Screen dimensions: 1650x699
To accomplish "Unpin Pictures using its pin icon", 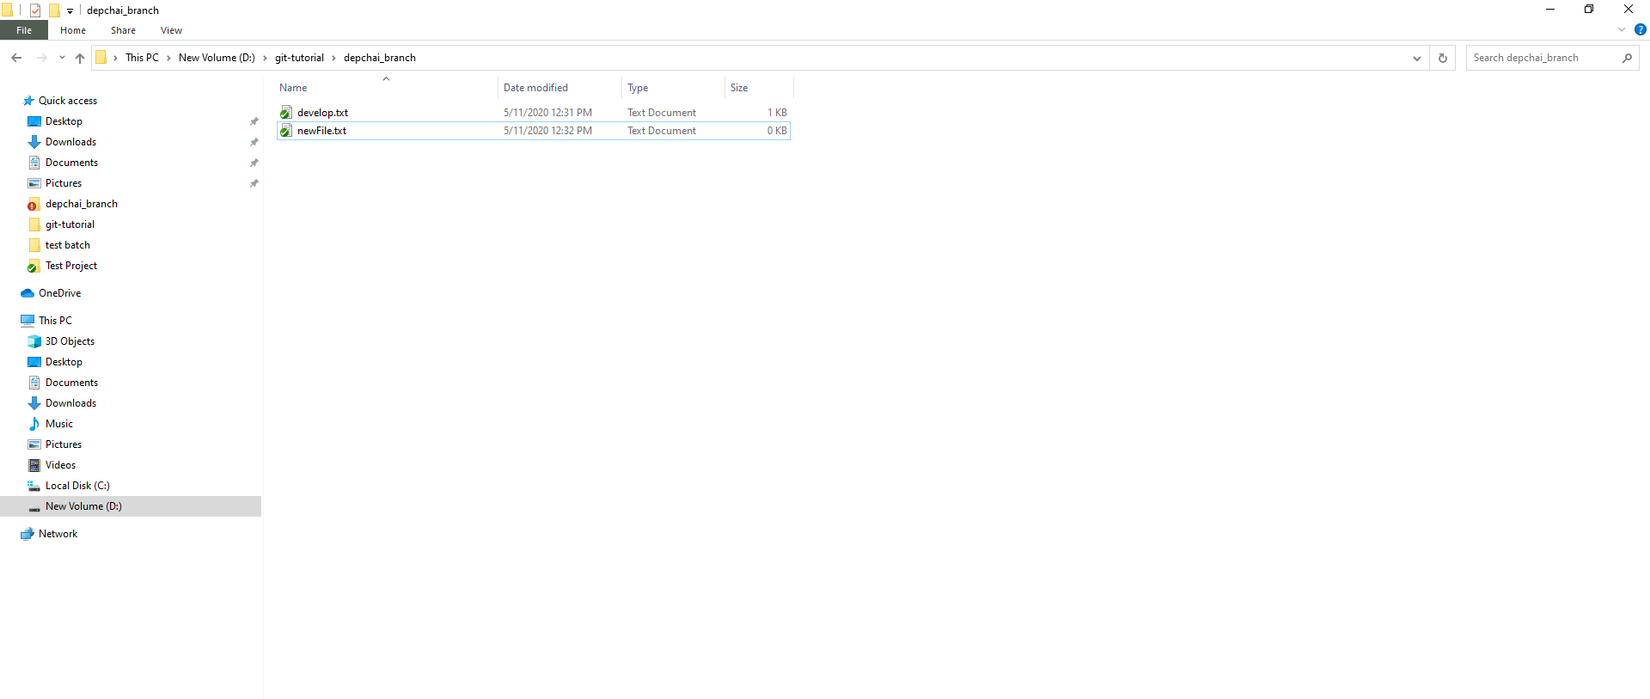I will (254, 183).
